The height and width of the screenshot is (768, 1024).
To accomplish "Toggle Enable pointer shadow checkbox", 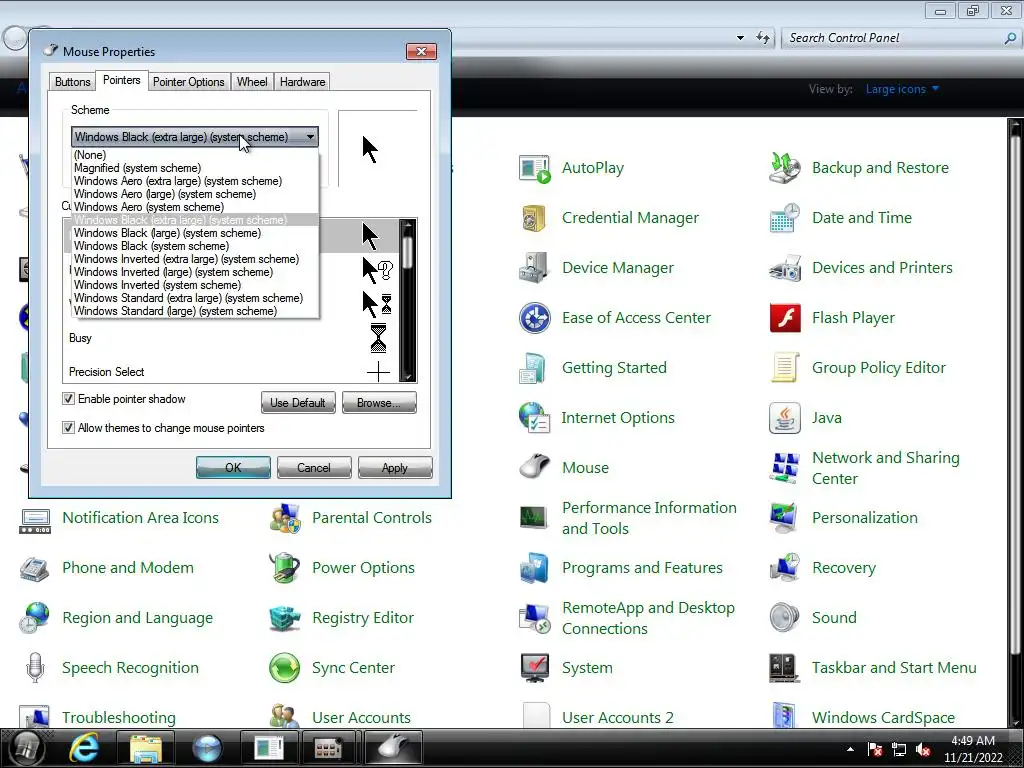I will point(68,399).
